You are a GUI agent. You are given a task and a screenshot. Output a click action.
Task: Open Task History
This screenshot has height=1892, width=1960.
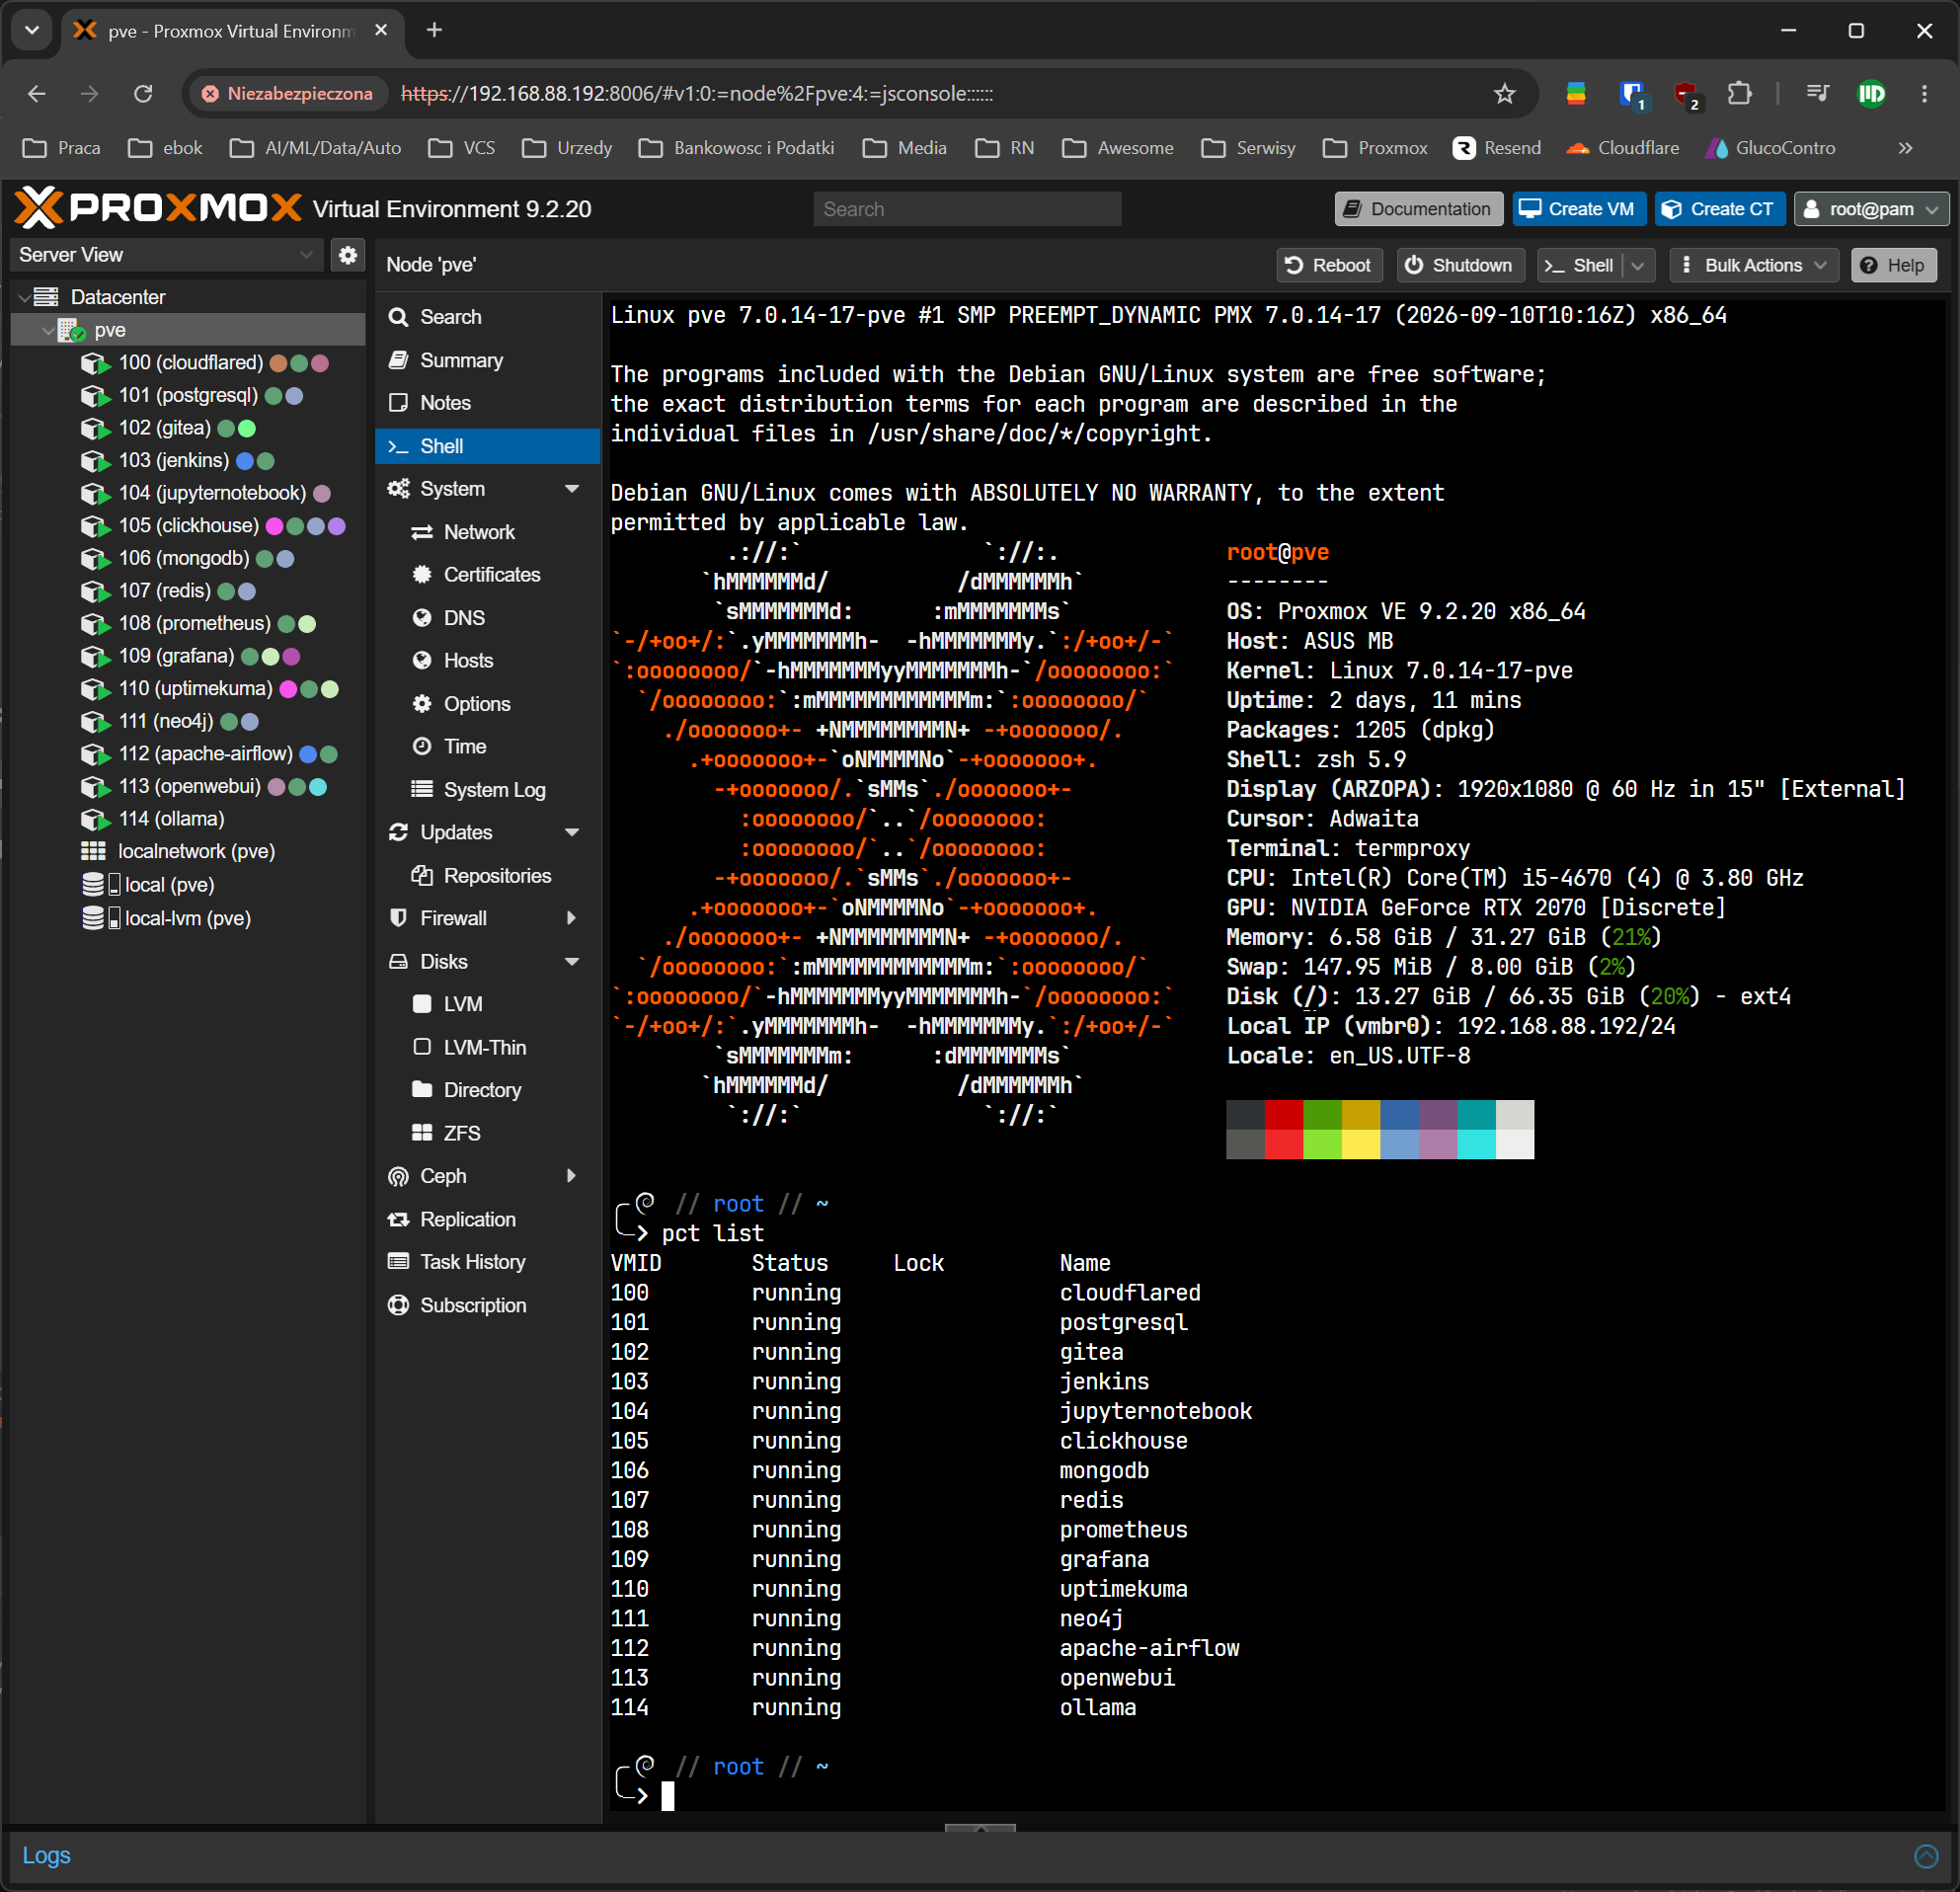pyautogui.click(x=488, y=1262)
